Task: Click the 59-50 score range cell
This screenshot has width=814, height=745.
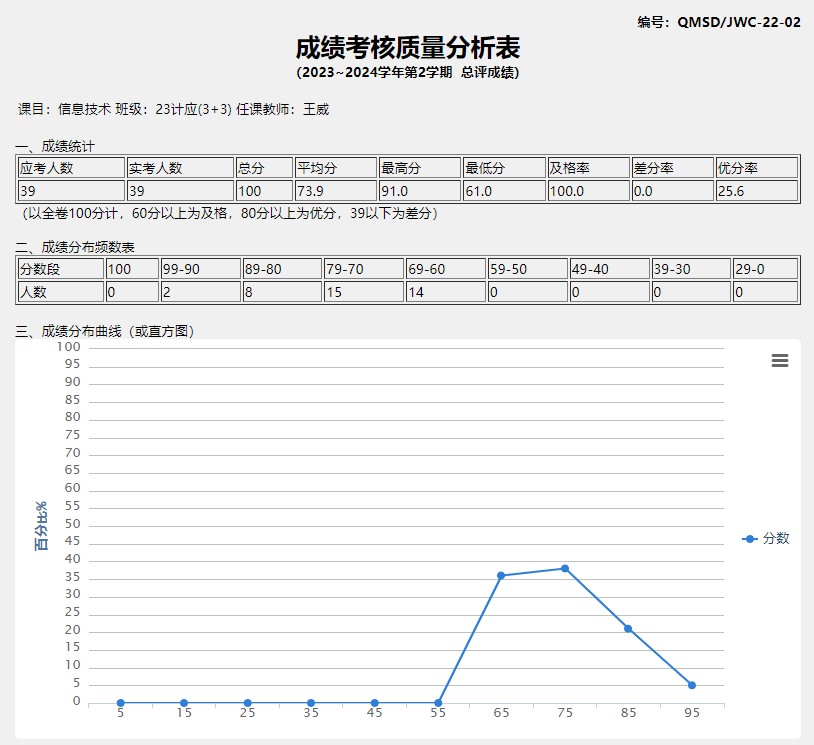Action: click(x=527, y=269)
